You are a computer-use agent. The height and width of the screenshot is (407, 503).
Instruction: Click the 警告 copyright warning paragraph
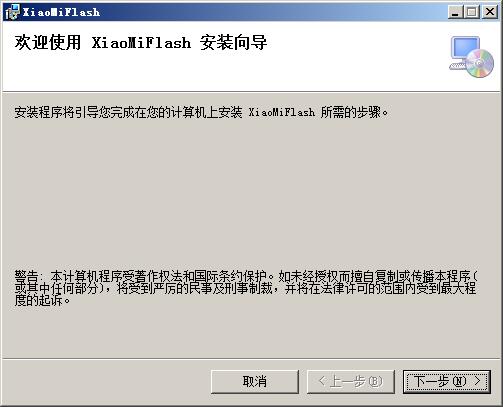(246, 288)
